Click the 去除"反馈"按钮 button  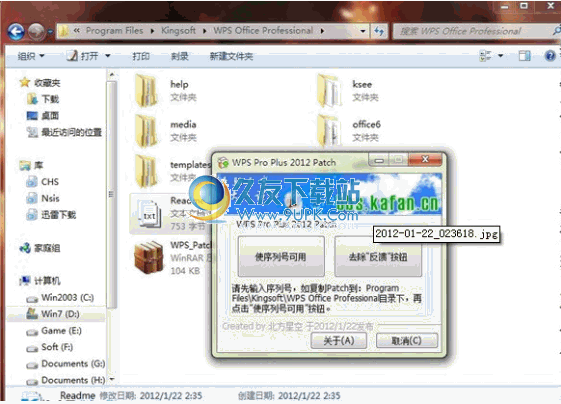(378, 256)
